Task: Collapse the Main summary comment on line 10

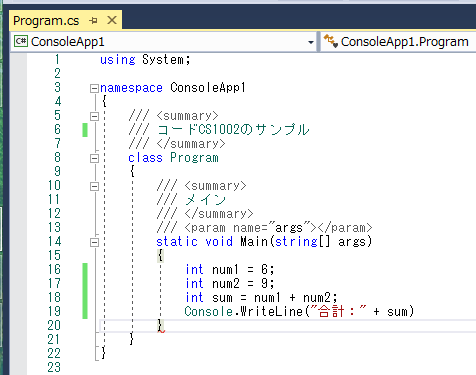Action: tap(94, 186)
